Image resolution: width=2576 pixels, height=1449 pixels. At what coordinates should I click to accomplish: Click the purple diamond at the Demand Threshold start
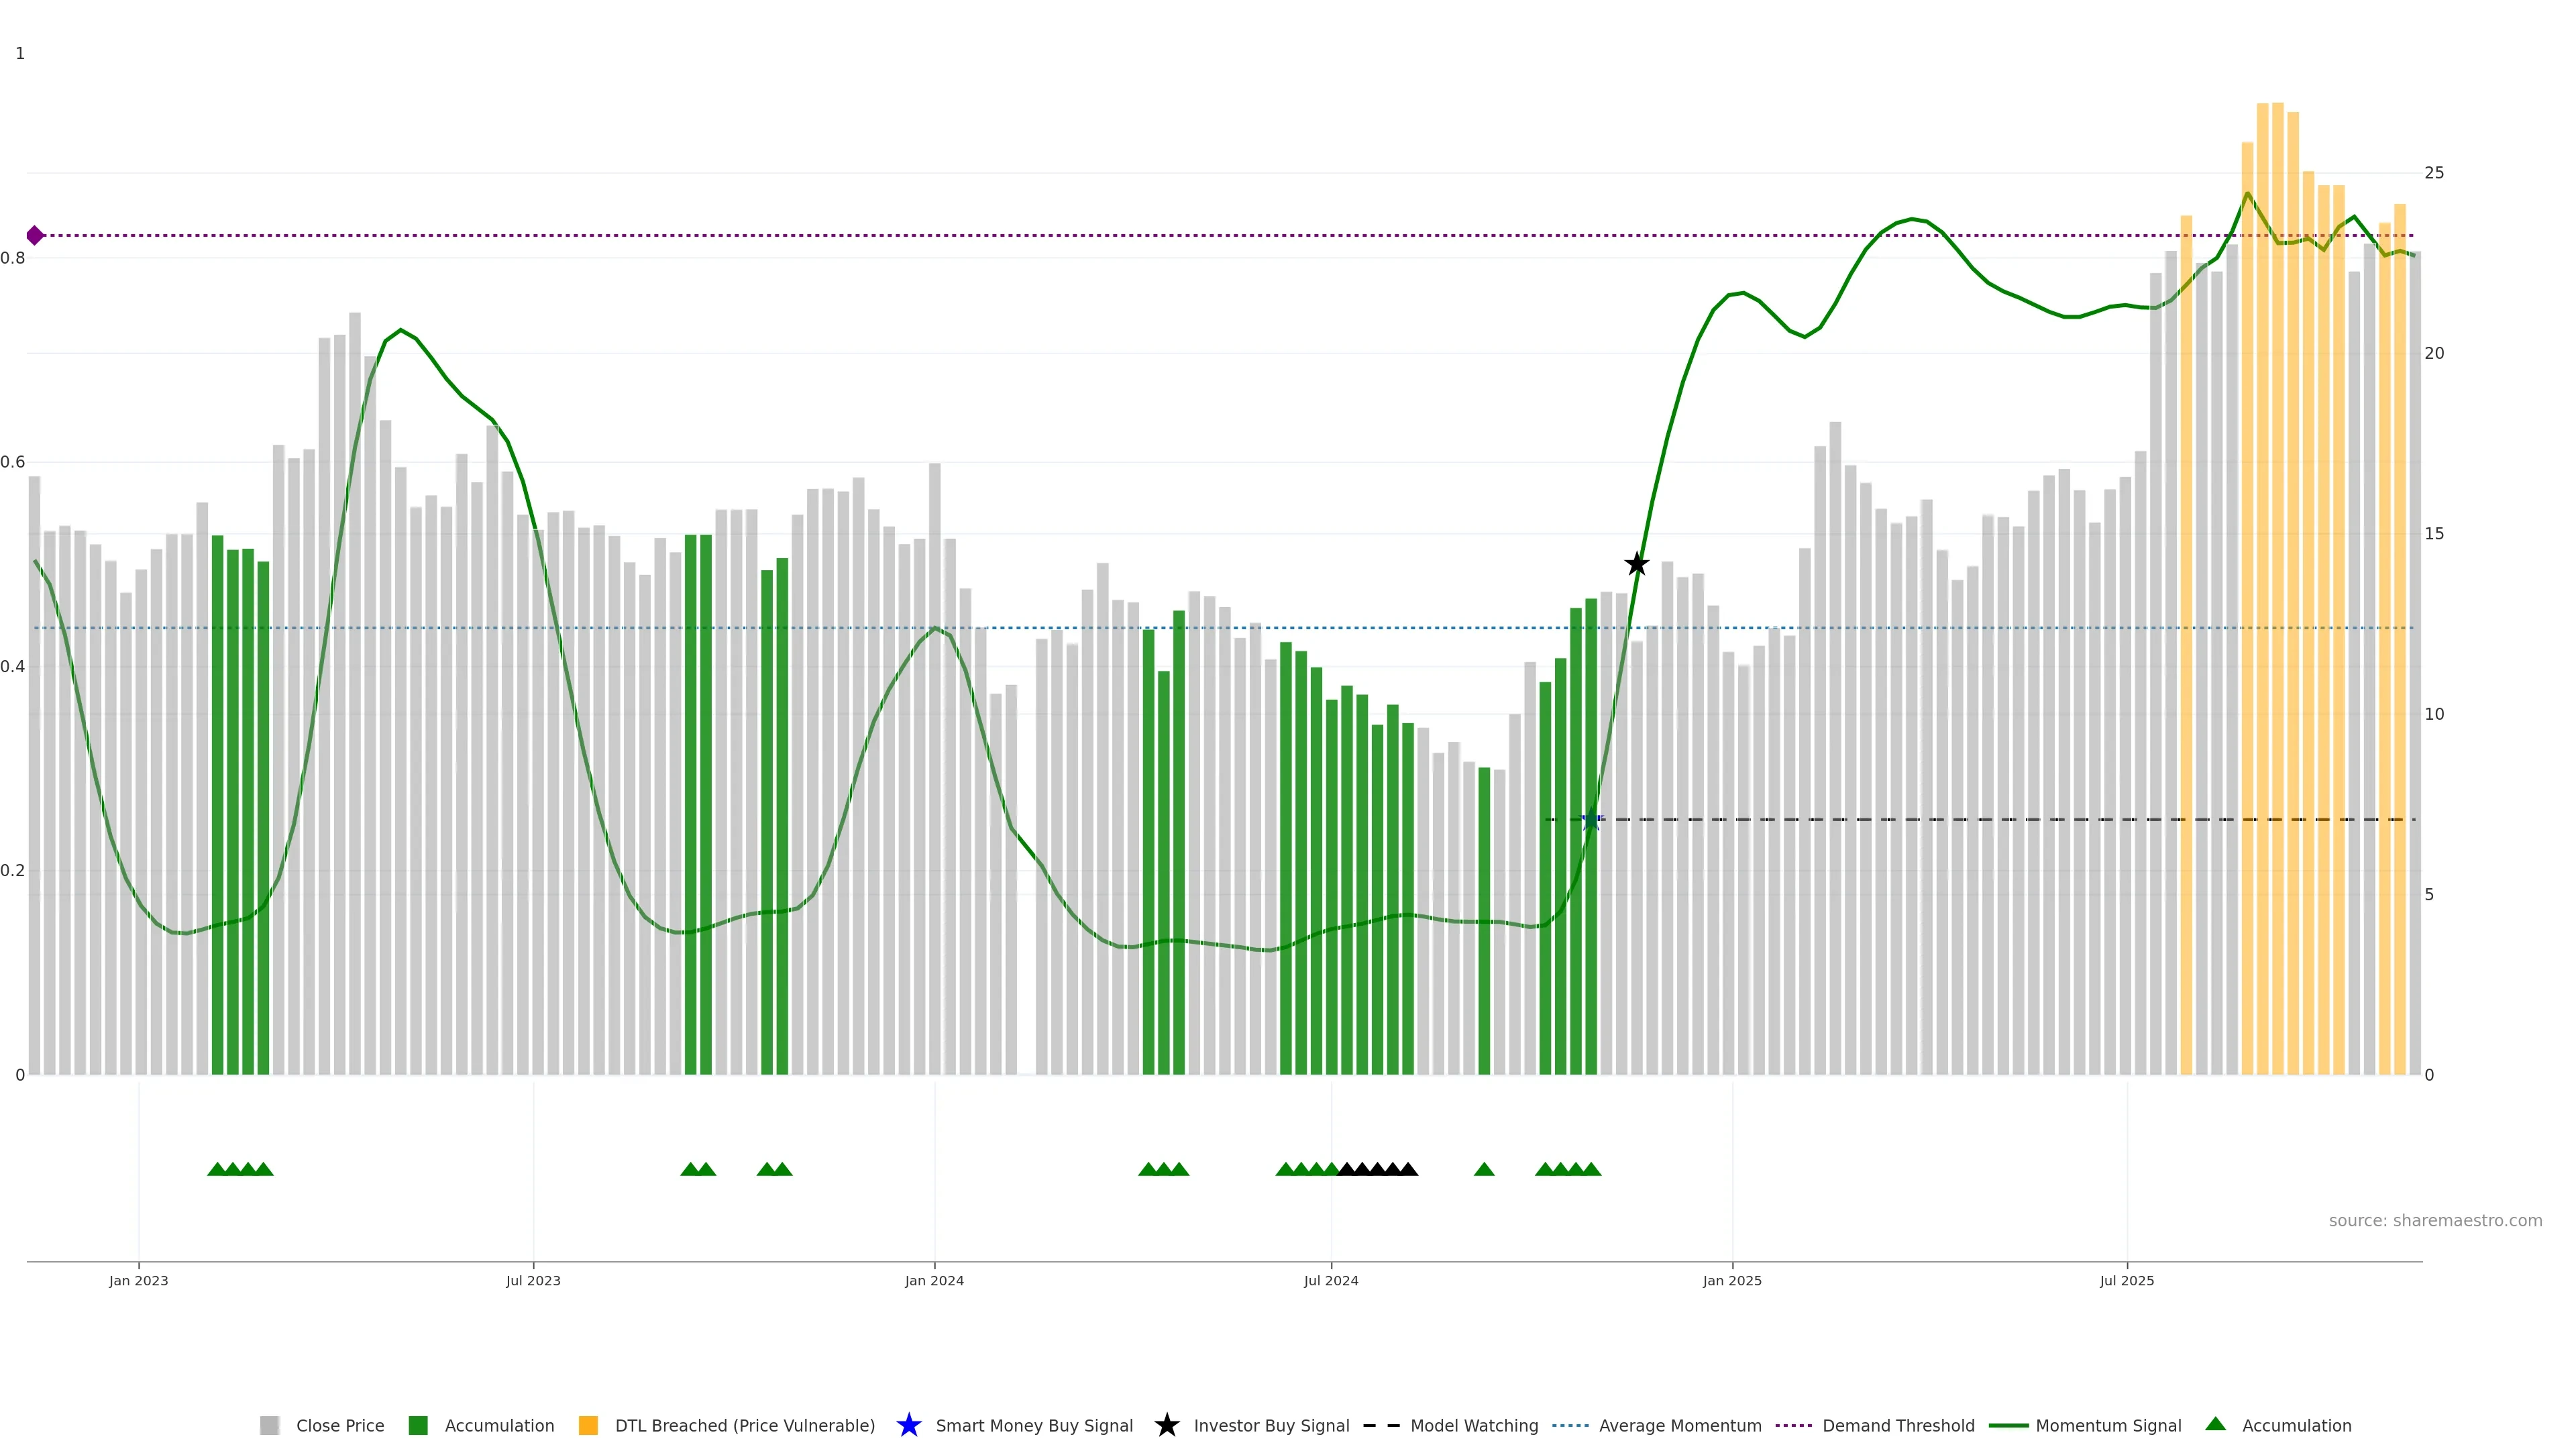tap(35, 236)
